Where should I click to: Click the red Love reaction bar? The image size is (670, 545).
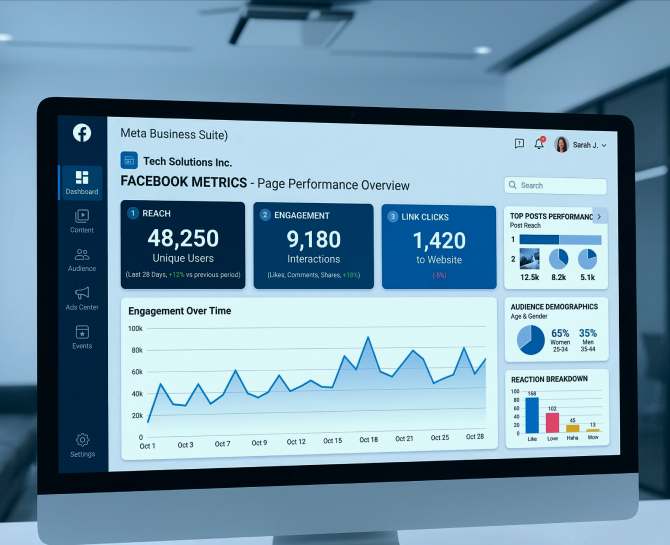coord(552,423)
